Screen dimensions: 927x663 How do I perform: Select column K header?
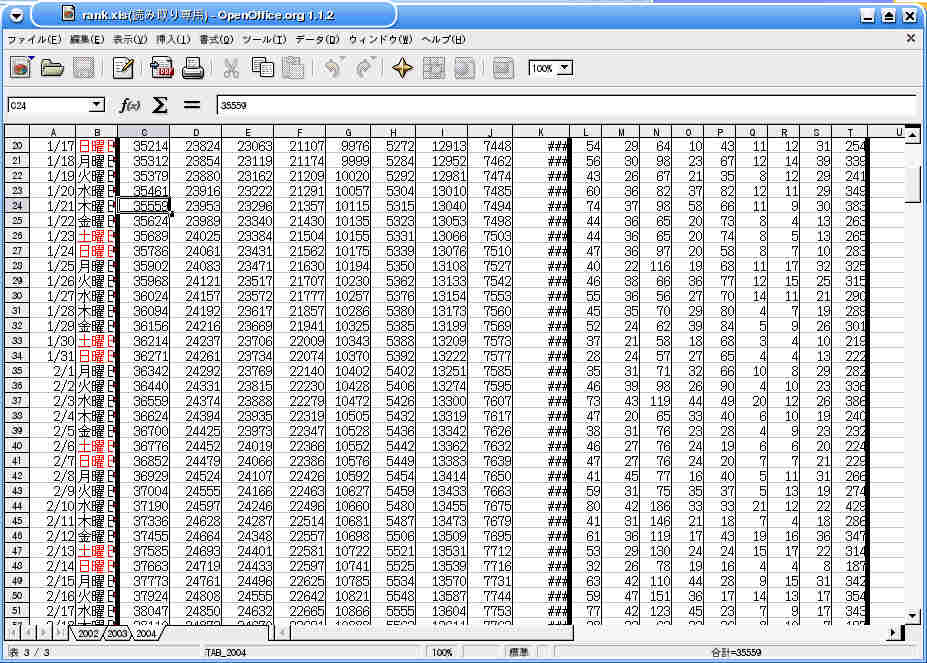540,132
